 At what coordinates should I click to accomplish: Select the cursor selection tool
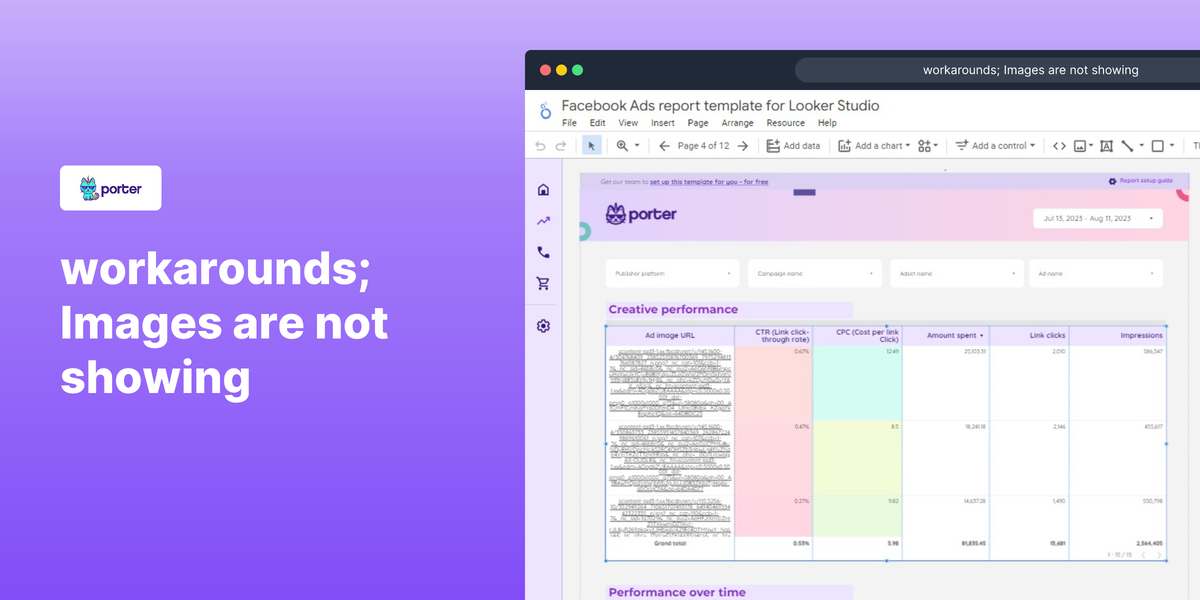pyautogui.click(x=592, y=145)
